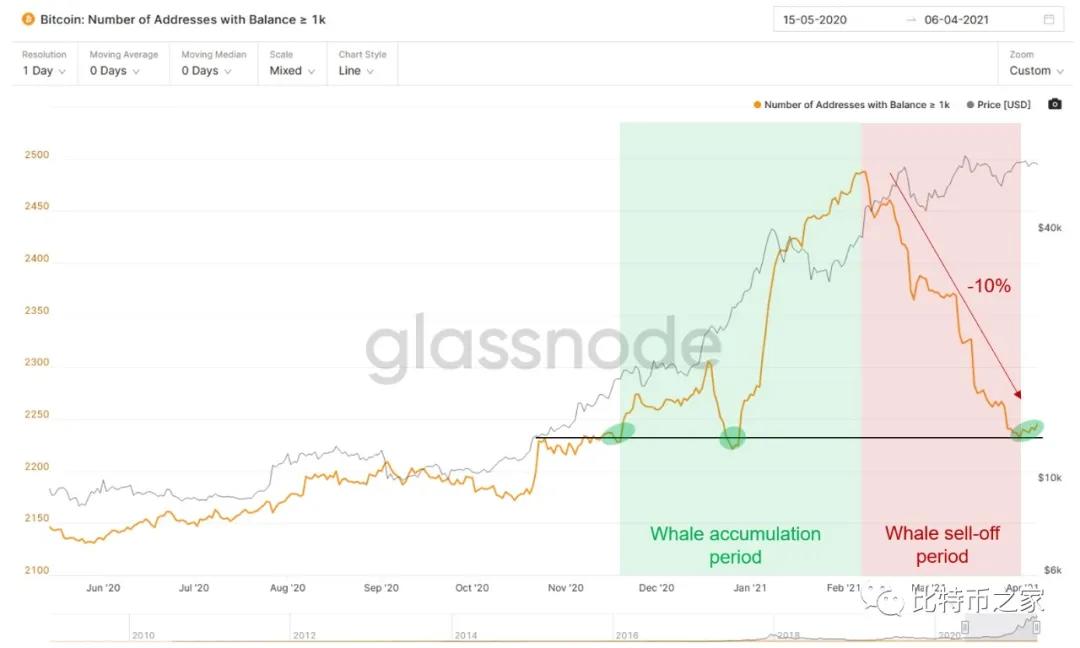Open the calendar date picker icon
The width and height of the screenshot is (1080, 648).
click(1048, 19)
